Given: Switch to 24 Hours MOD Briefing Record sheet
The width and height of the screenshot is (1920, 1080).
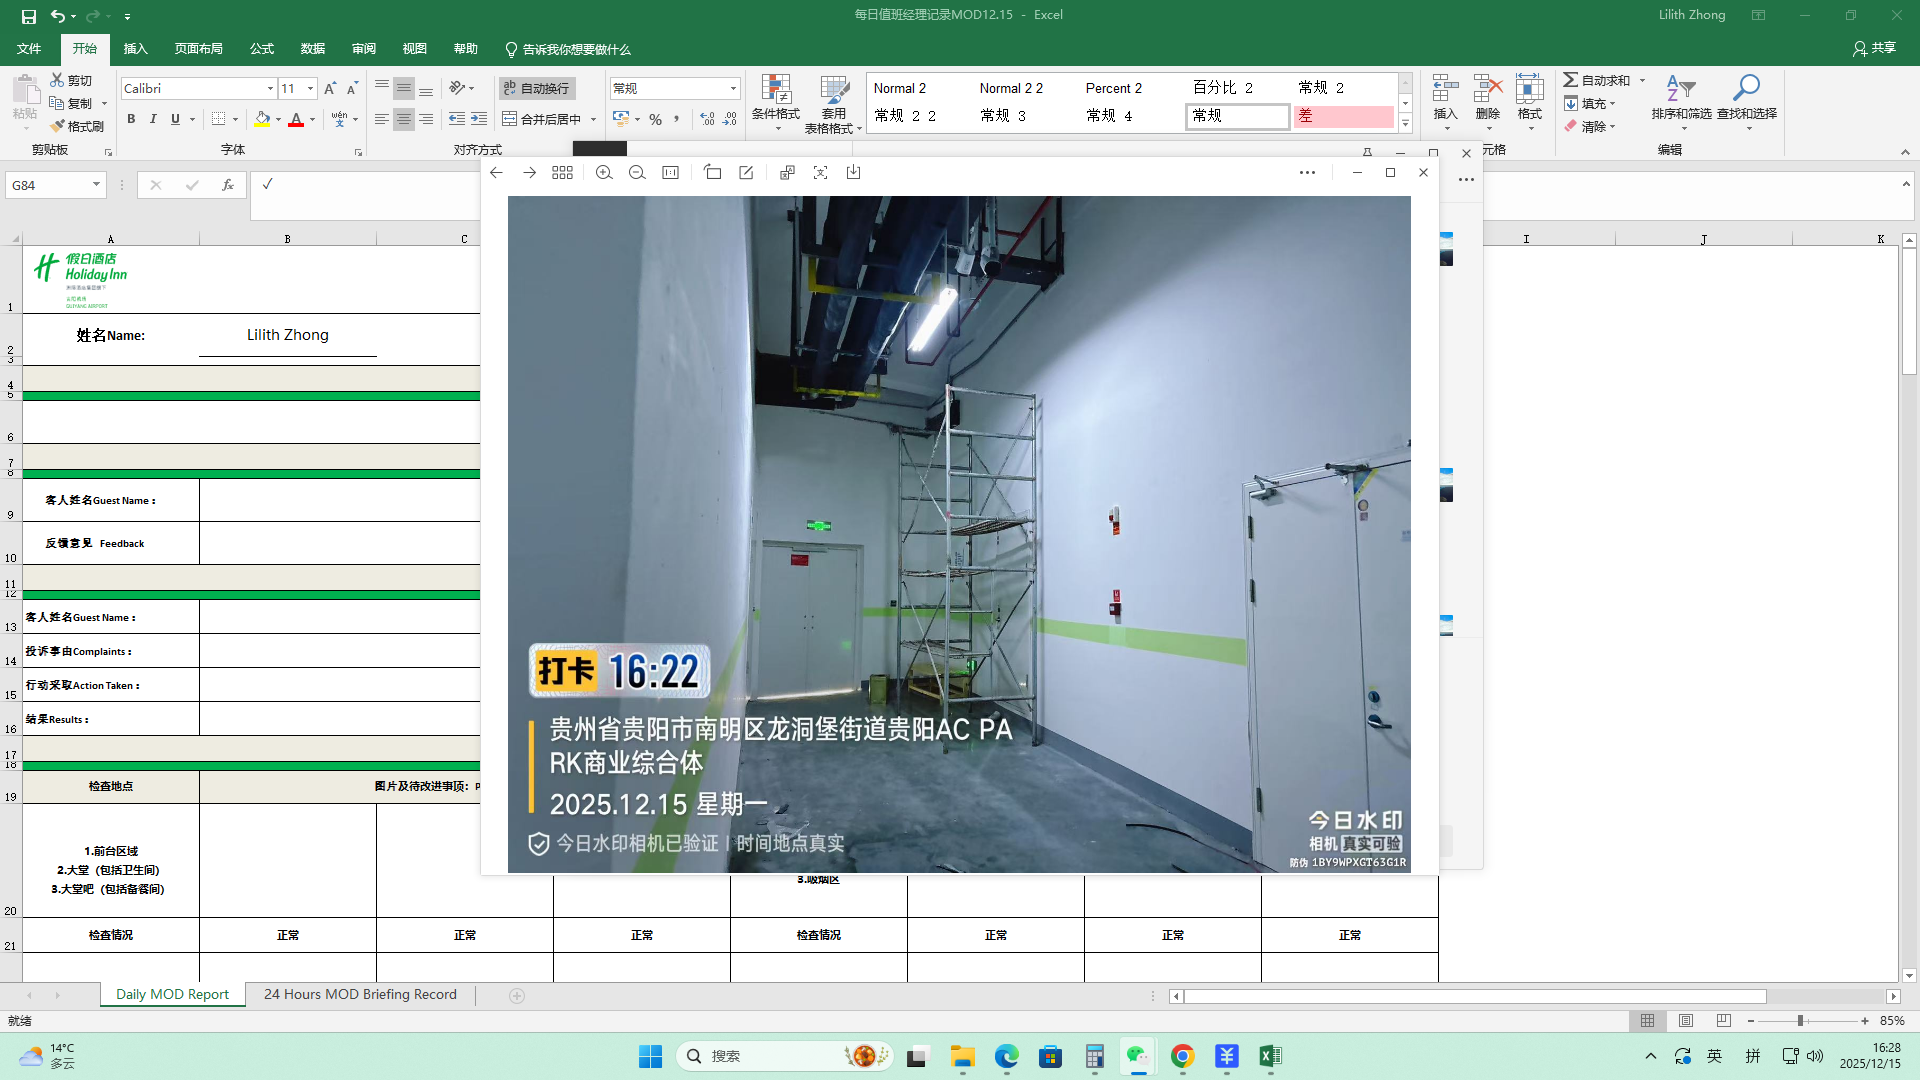Looking at the screenshot, I should (x=360, y=995).
